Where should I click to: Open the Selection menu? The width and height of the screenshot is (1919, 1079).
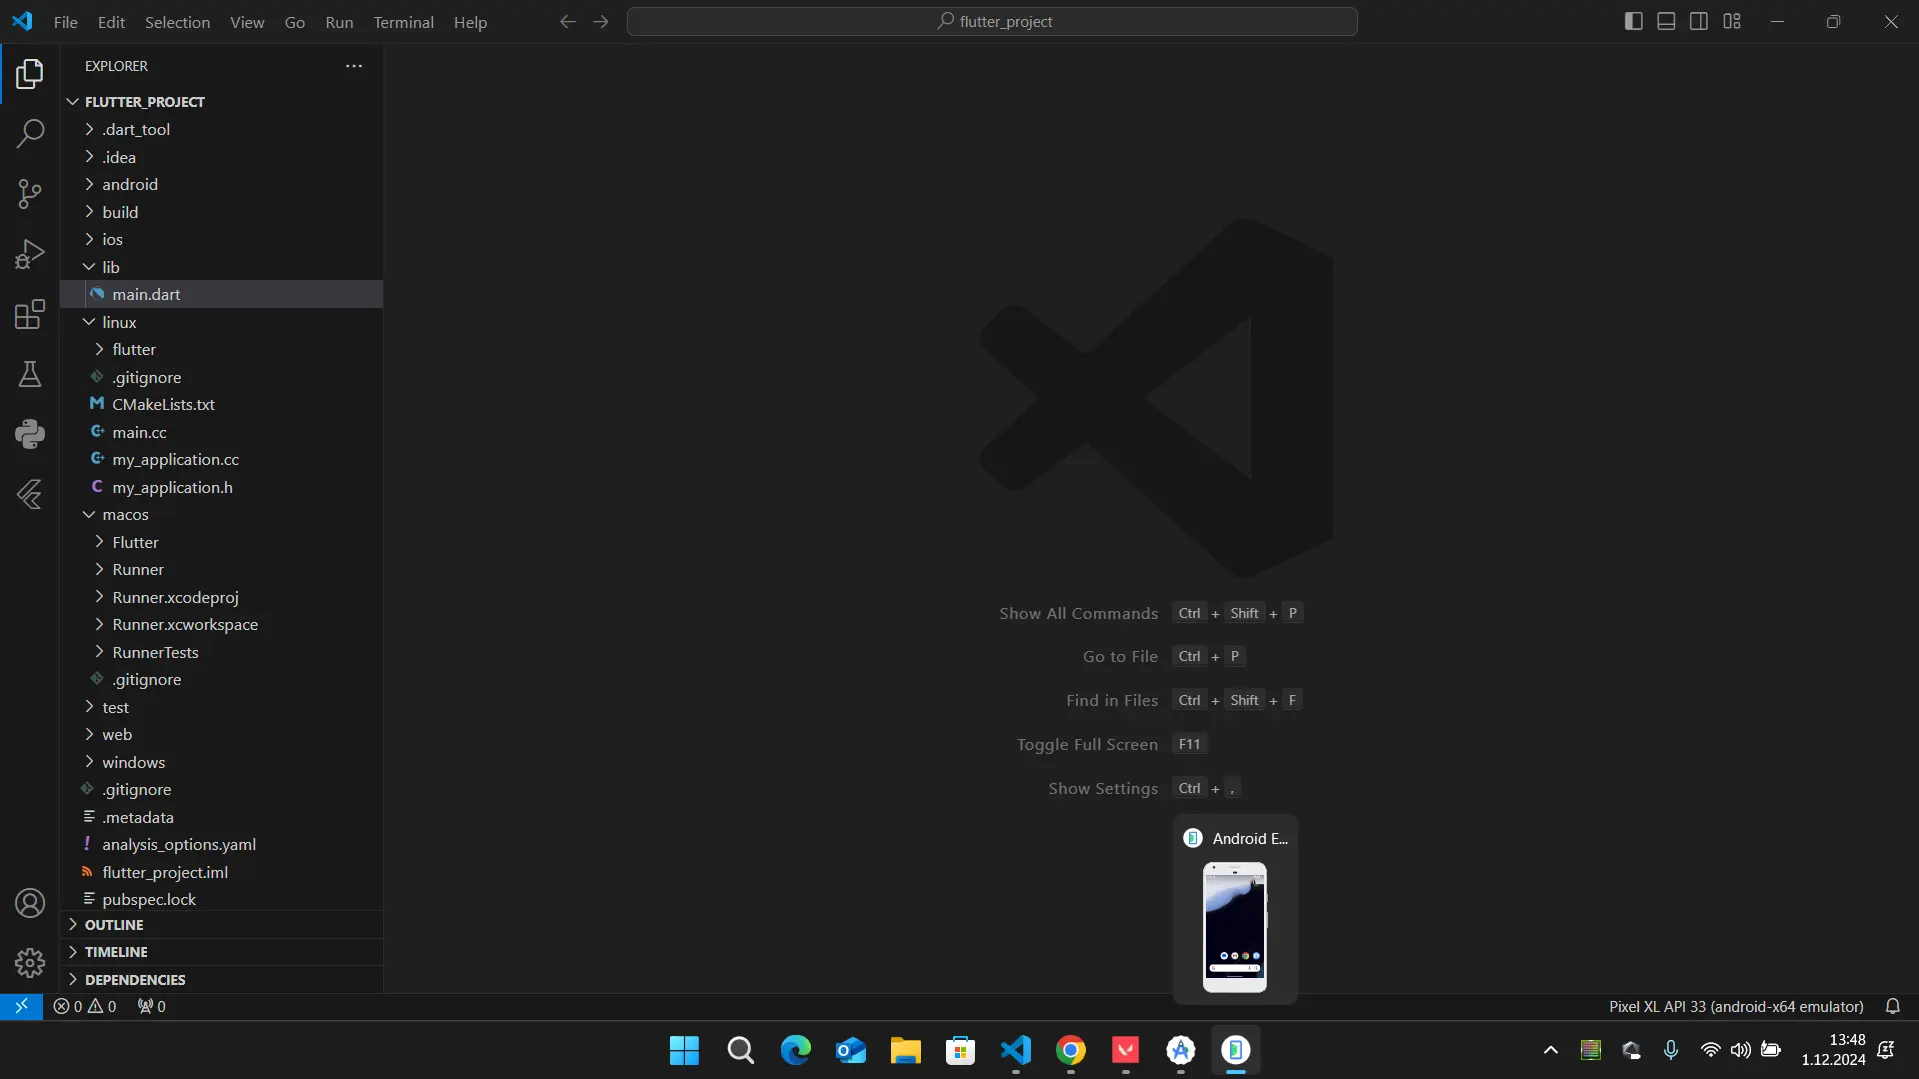point(177,22)
